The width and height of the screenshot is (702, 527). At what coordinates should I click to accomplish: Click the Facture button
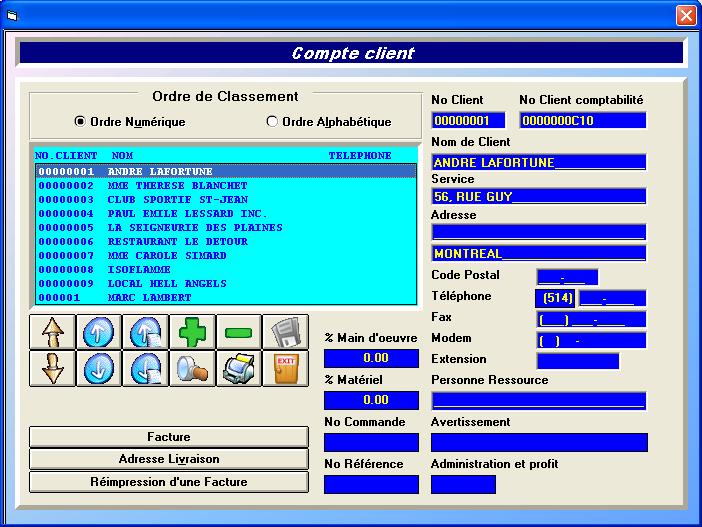click(x=169, y=437)
